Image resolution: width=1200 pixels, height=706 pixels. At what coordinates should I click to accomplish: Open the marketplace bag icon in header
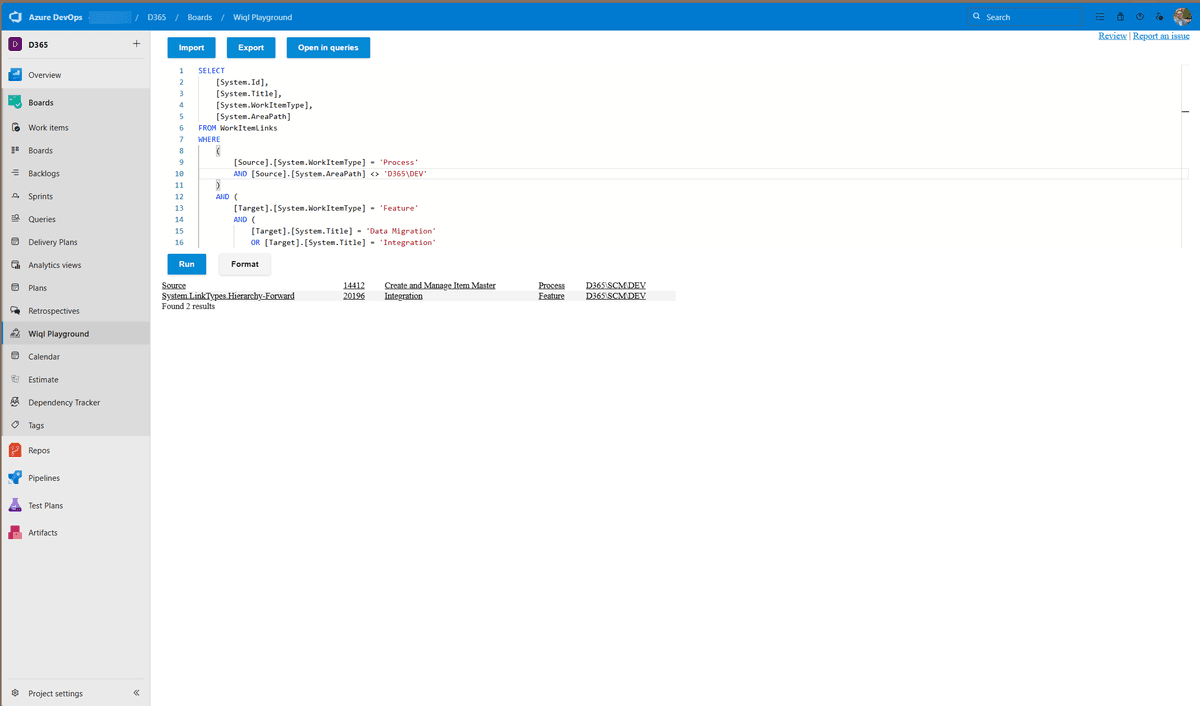pyautogui.click(x=1120, y=17)
